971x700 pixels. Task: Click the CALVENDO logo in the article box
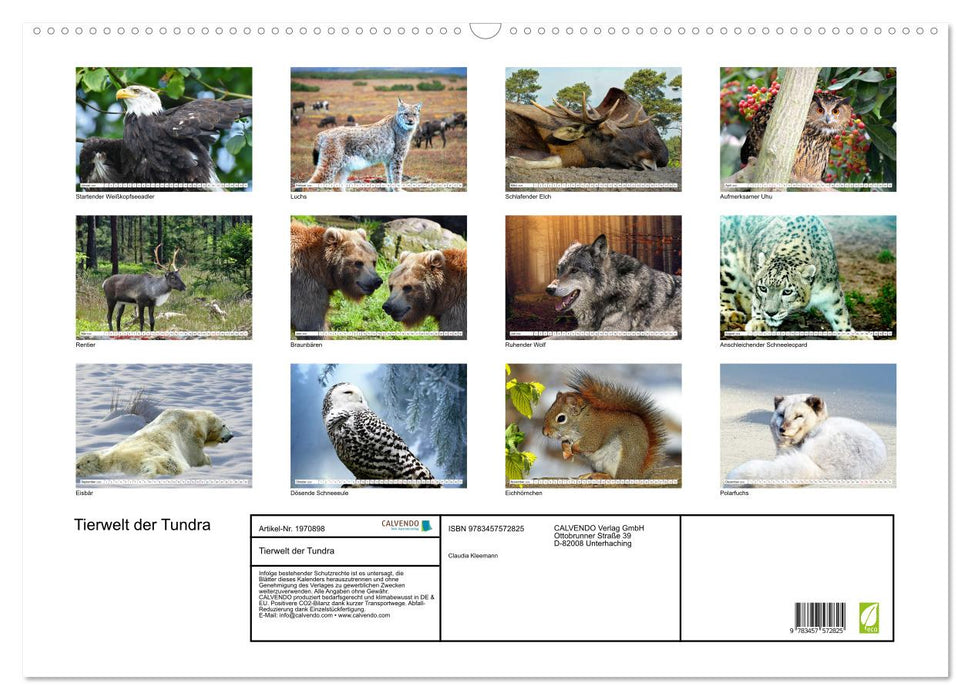click(403, 524)
